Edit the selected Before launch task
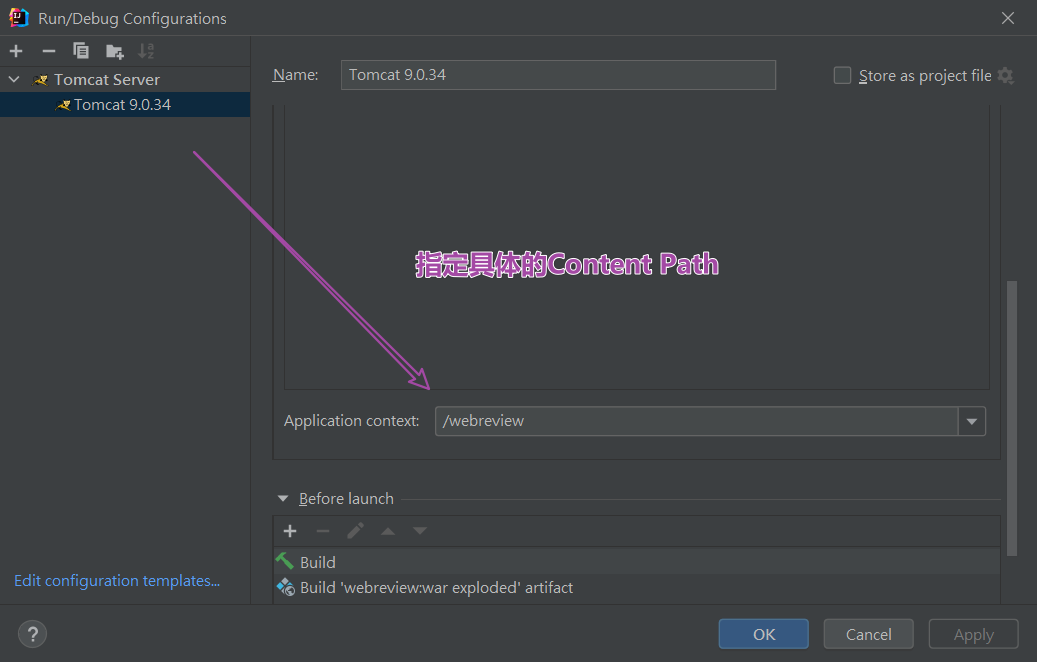 (x=355, y=531)
